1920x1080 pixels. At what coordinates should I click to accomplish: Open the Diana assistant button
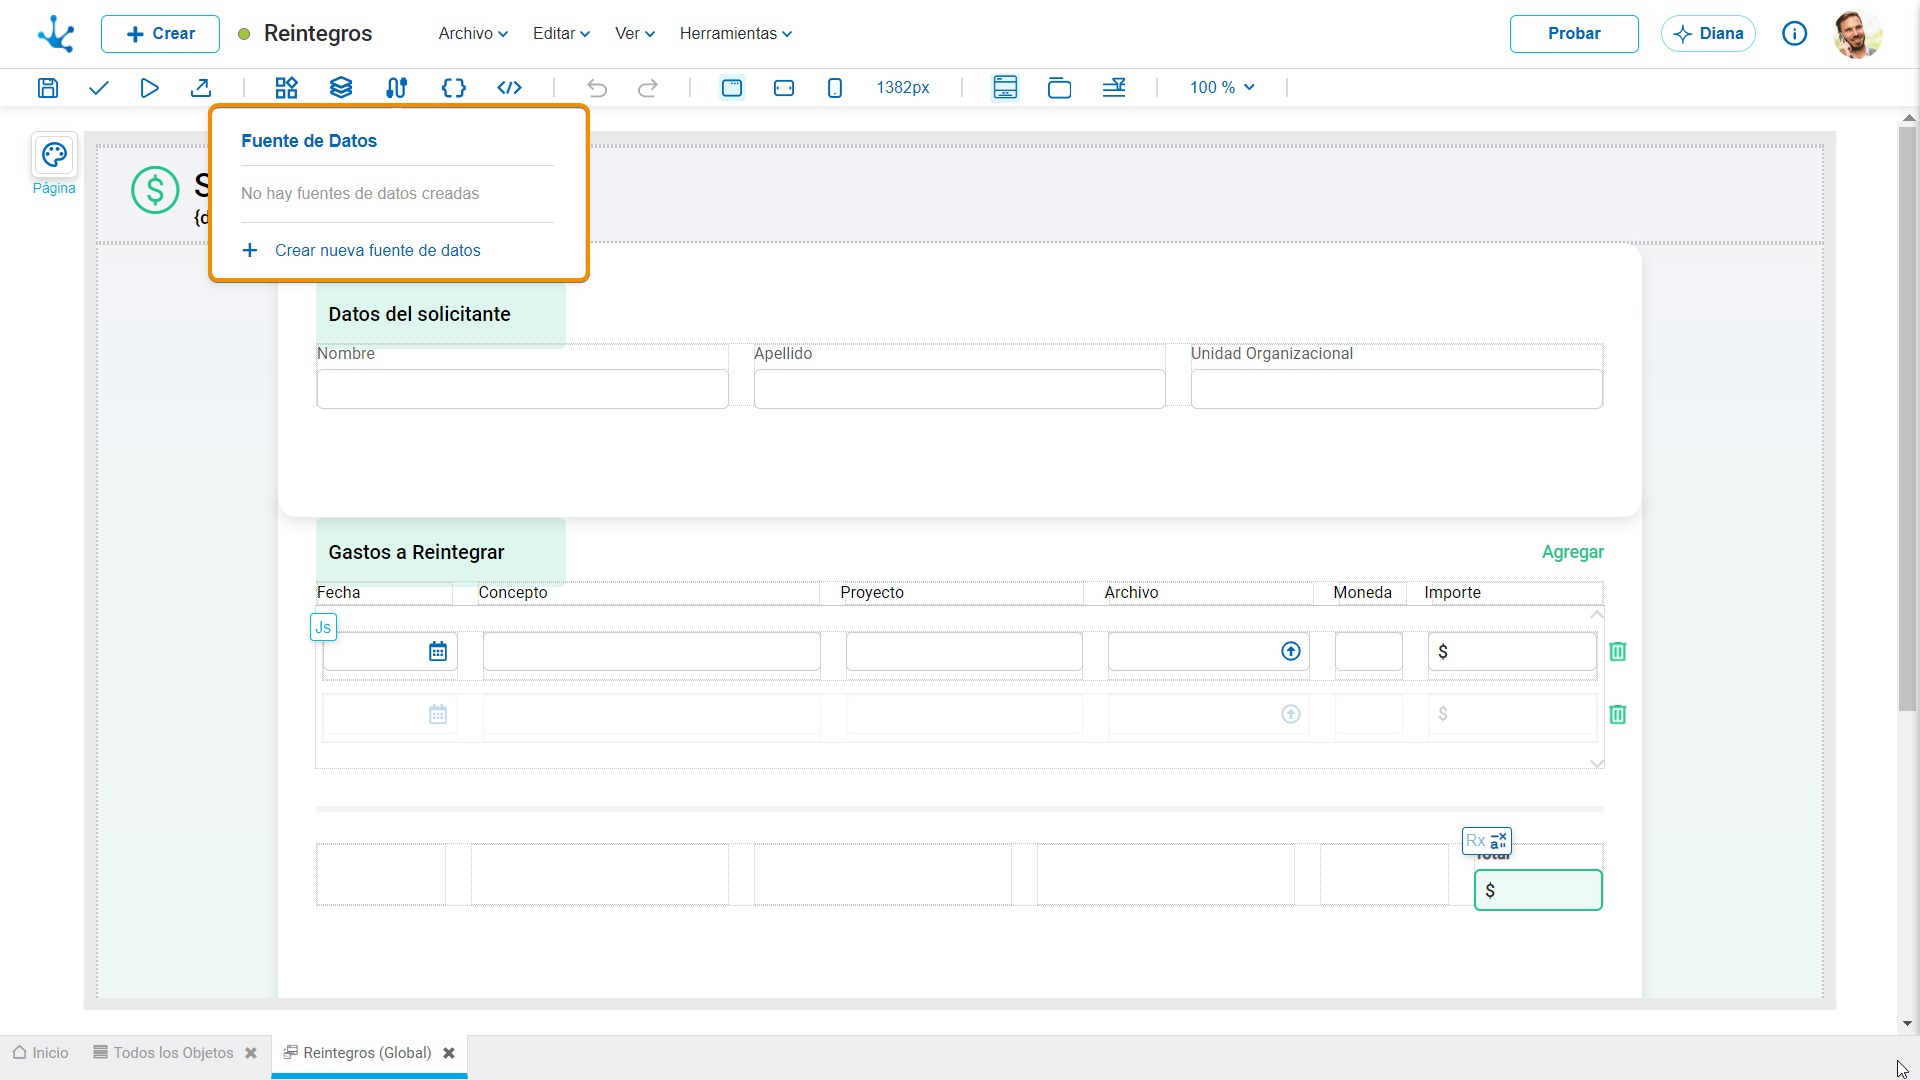pyautogui.click(x=1708, y=34)
